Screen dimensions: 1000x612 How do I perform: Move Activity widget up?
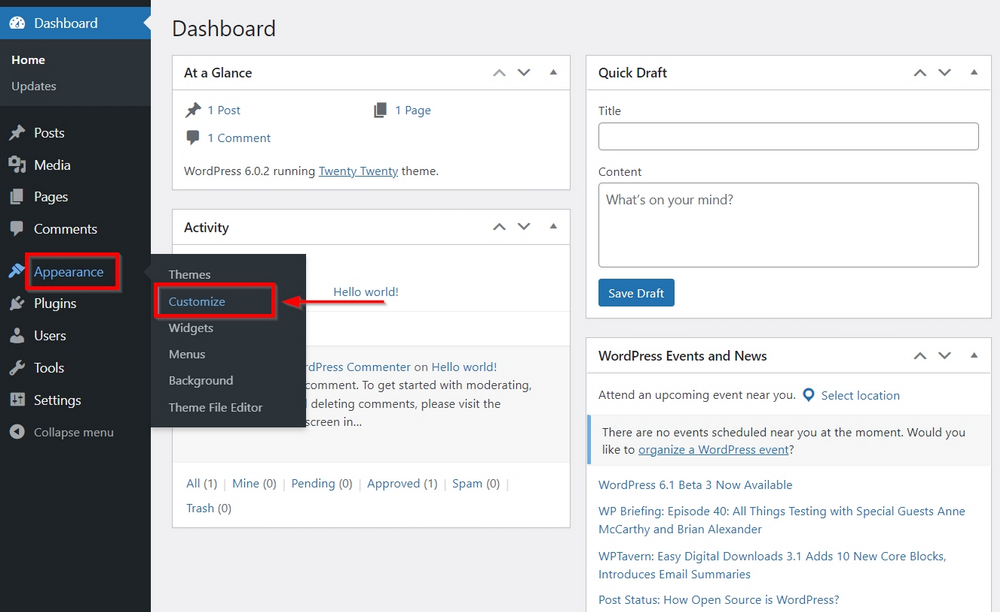[499, 227]
